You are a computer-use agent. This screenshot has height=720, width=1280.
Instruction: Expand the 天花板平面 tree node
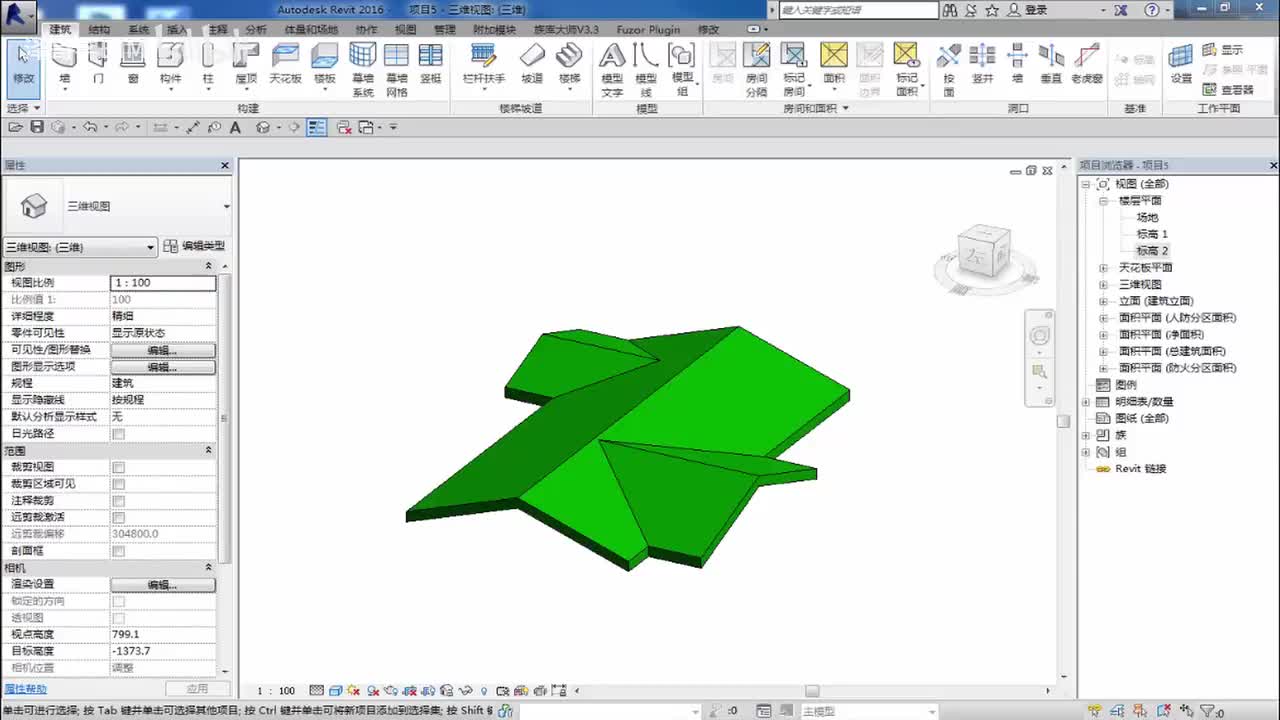pos(1103,268)
